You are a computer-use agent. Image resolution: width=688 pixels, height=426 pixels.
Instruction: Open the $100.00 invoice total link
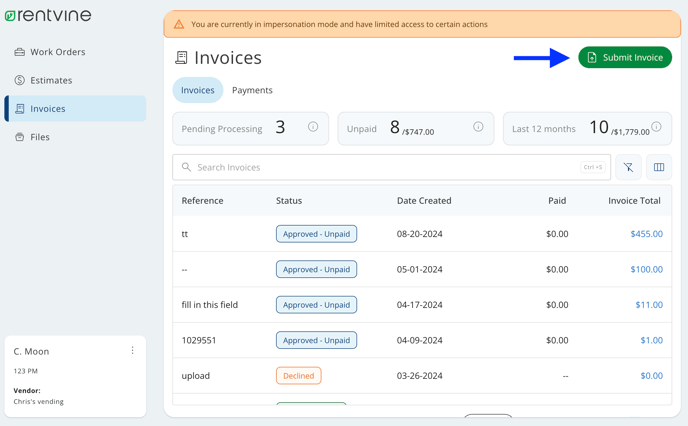tap(646, 269)
